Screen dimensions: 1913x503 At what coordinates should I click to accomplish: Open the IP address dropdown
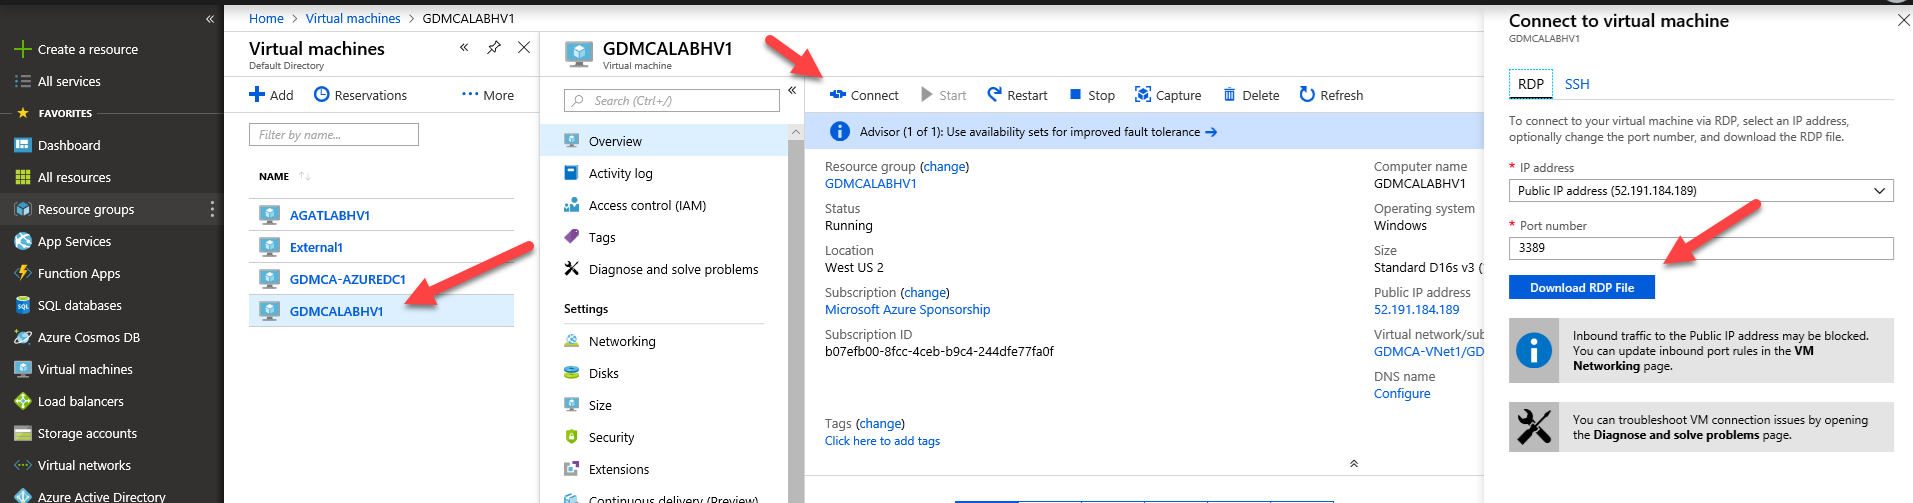1701,190
